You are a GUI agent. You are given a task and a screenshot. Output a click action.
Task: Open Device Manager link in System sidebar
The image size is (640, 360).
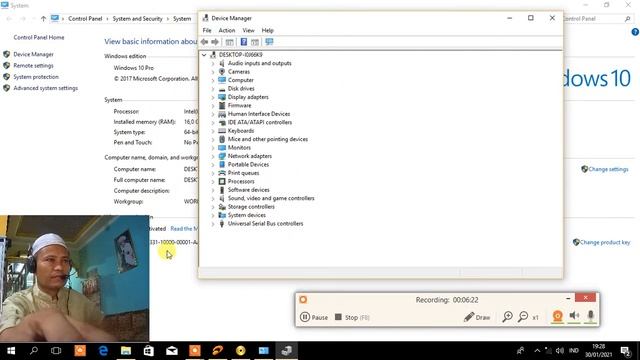[x=33, y=54]
